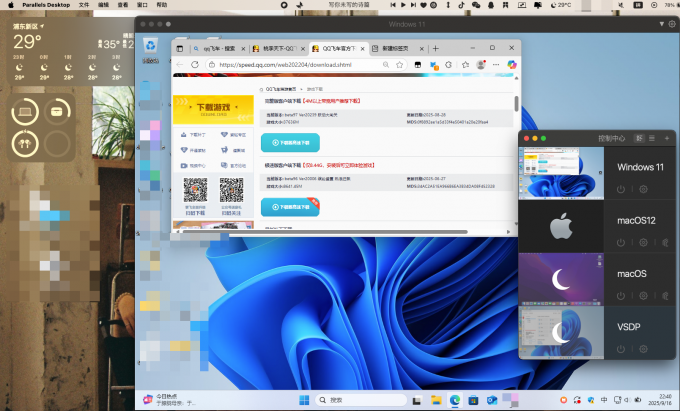The image size is (680, 411).
Task: Open the Recycle Bin on Windows desktop
Action: [150, 50]
